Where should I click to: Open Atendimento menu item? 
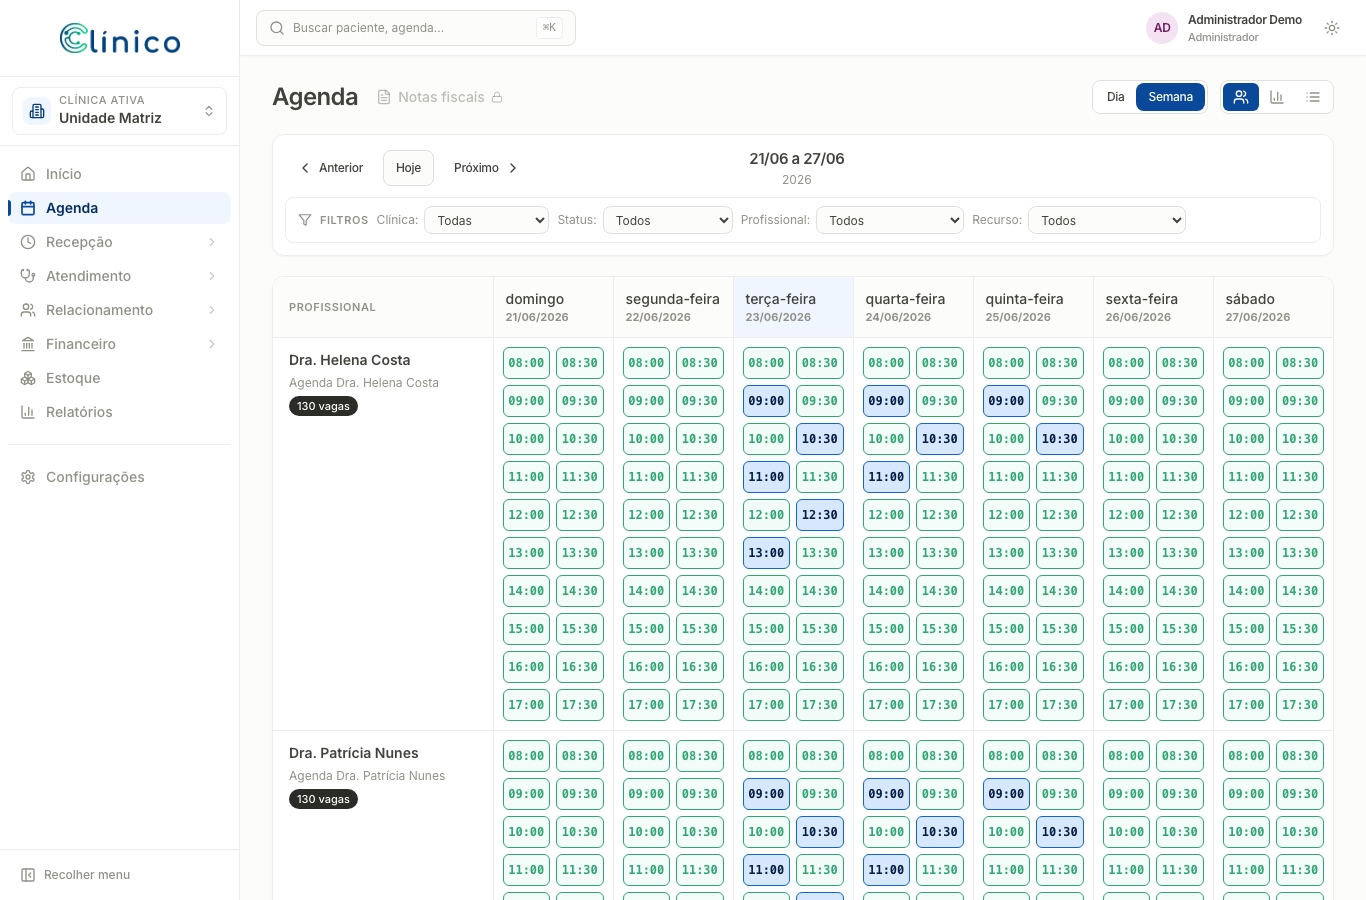119,276
